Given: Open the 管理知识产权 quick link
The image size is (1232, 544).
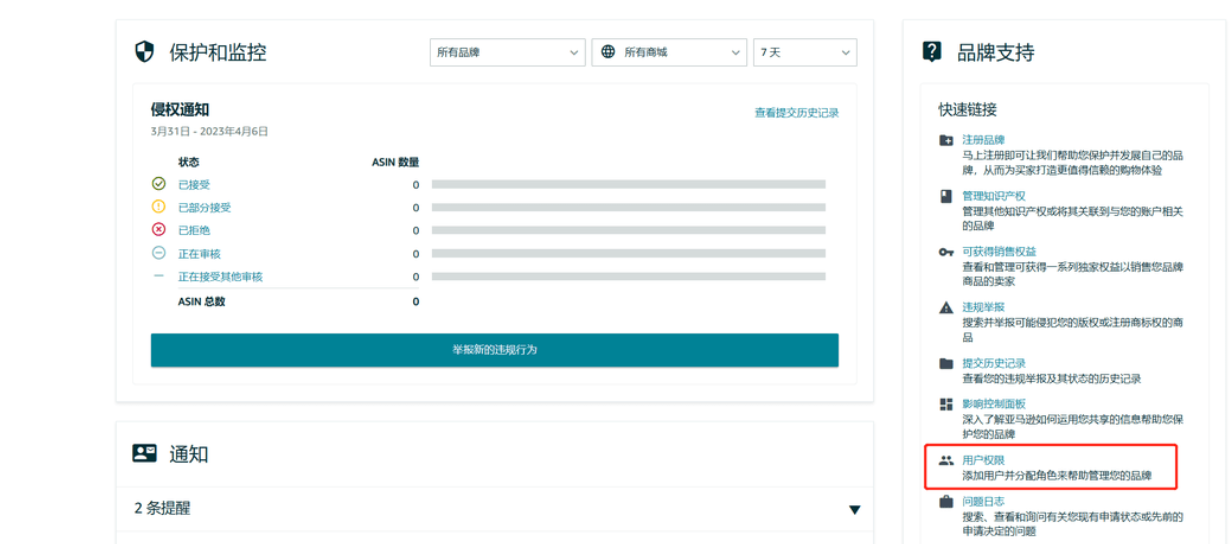Looking at the screenshot, I should point(994,196).
